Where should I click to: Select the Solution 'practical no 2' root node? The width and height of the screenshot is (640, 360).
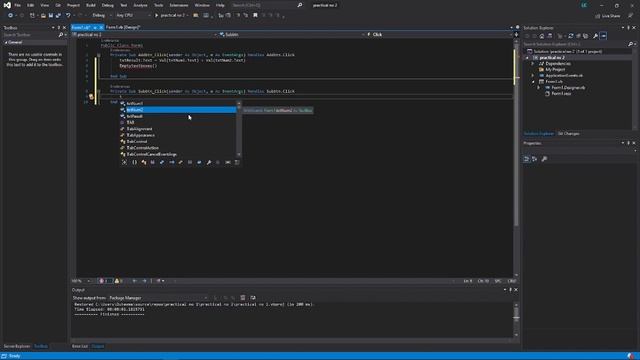coord(567,51)
